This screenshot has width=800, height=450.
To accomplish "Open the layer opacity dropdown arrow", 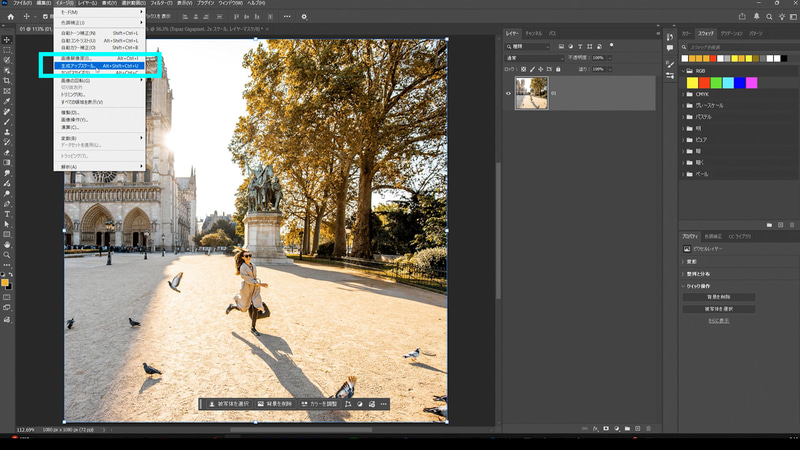I will click(x=610, y=58).
